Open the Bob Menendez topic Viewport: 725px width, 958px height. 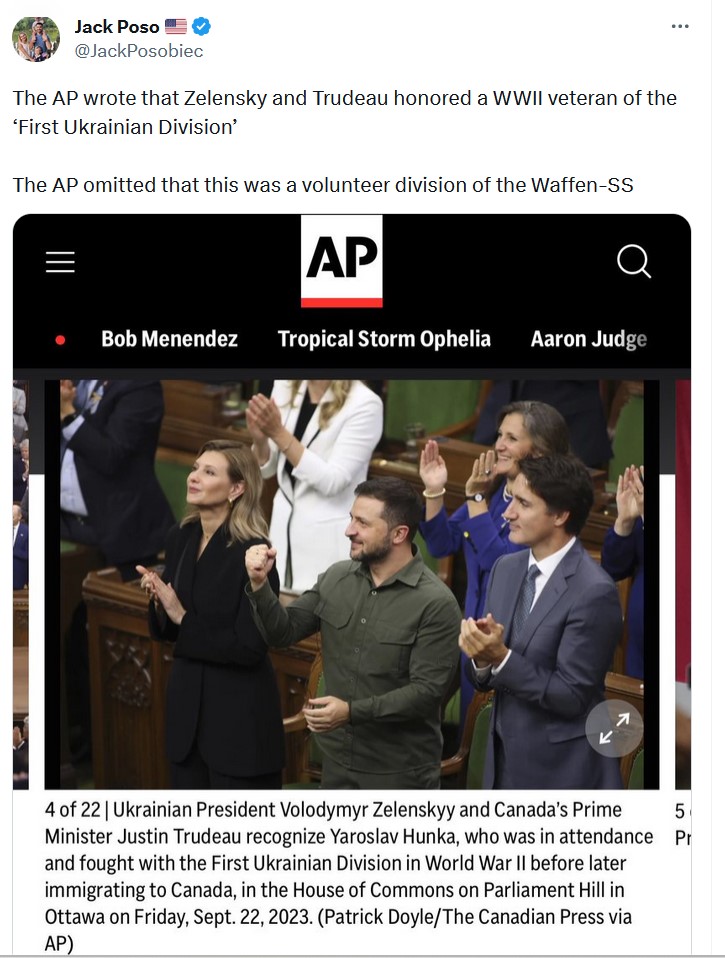click(x=169, y=338)
